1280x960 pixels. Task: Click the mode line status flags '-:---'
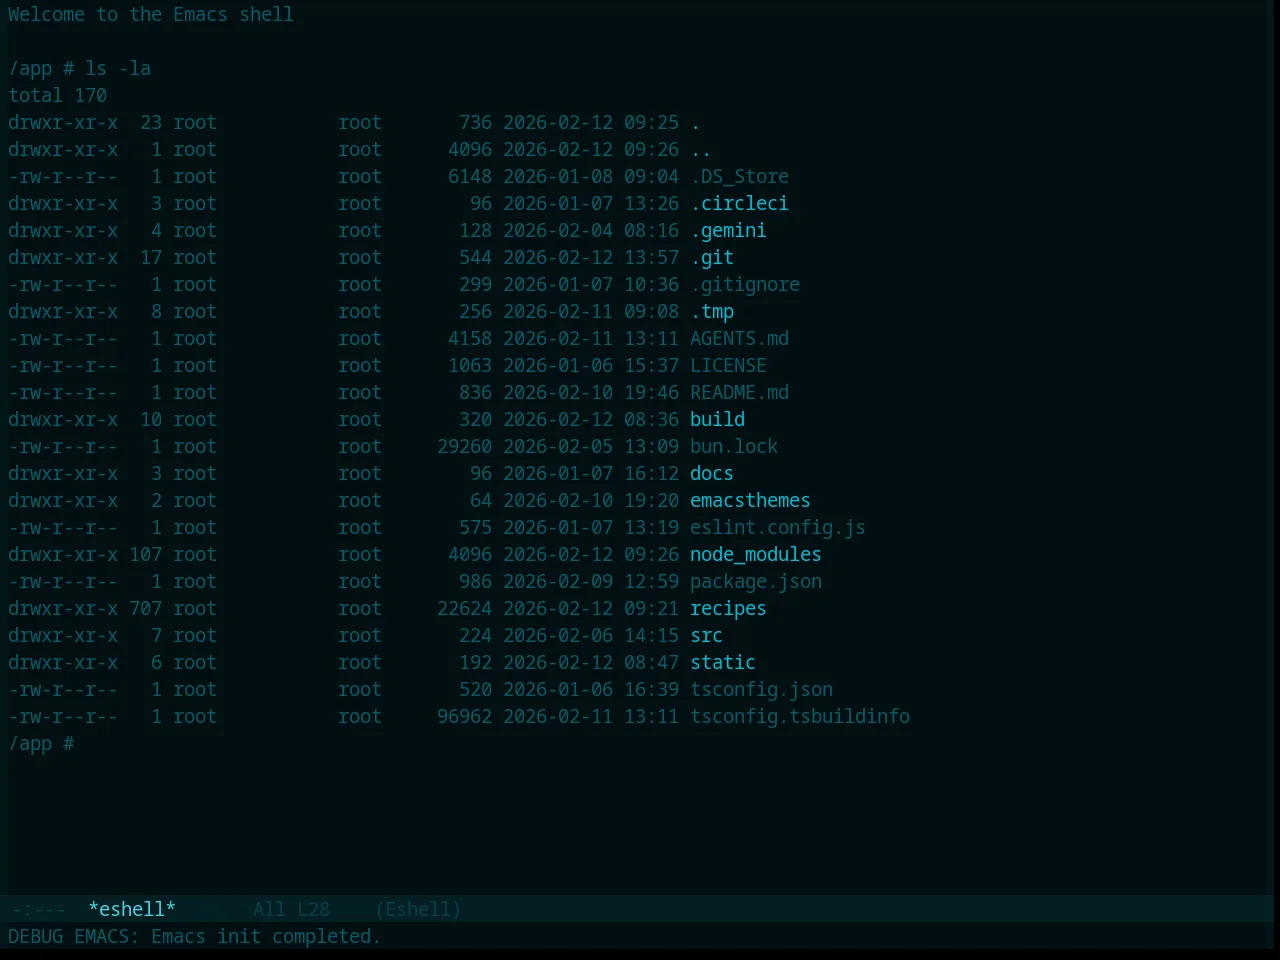38,909
